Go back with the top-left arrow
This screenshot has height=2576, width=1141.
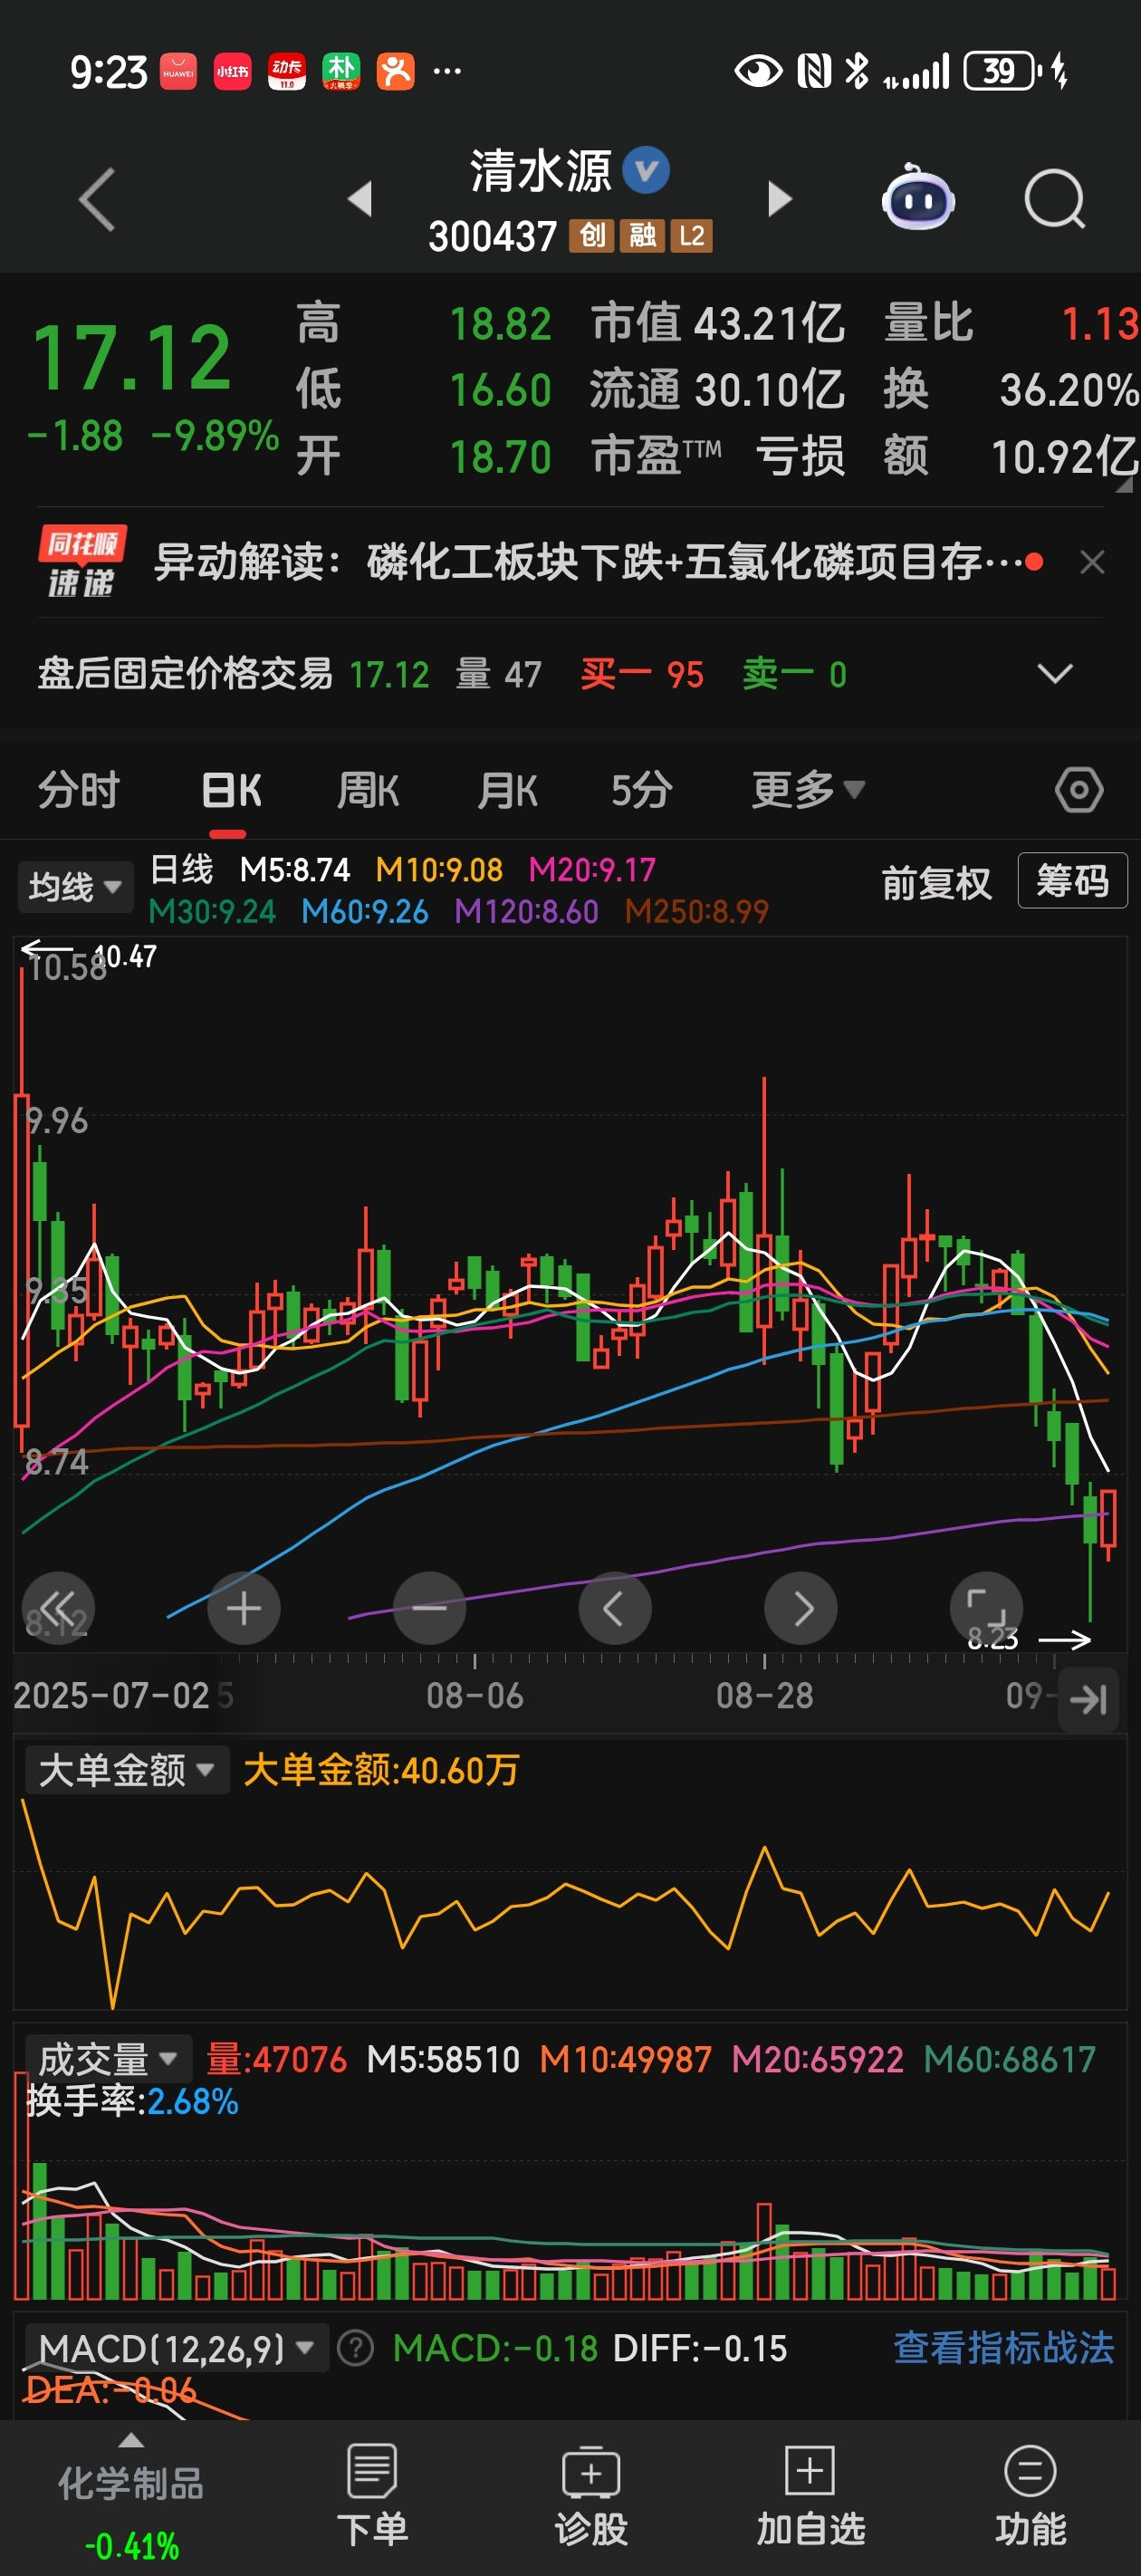(x=97, y=199)
